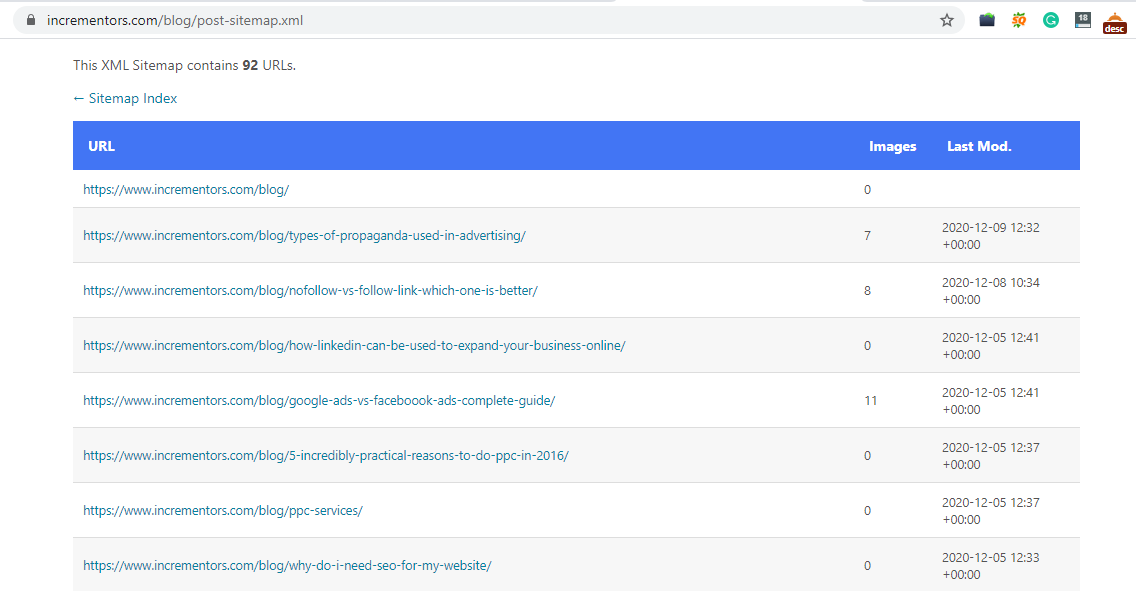Open the dark folder extension icon
This screenshot has width=1136, height=591.
[987, 20]
